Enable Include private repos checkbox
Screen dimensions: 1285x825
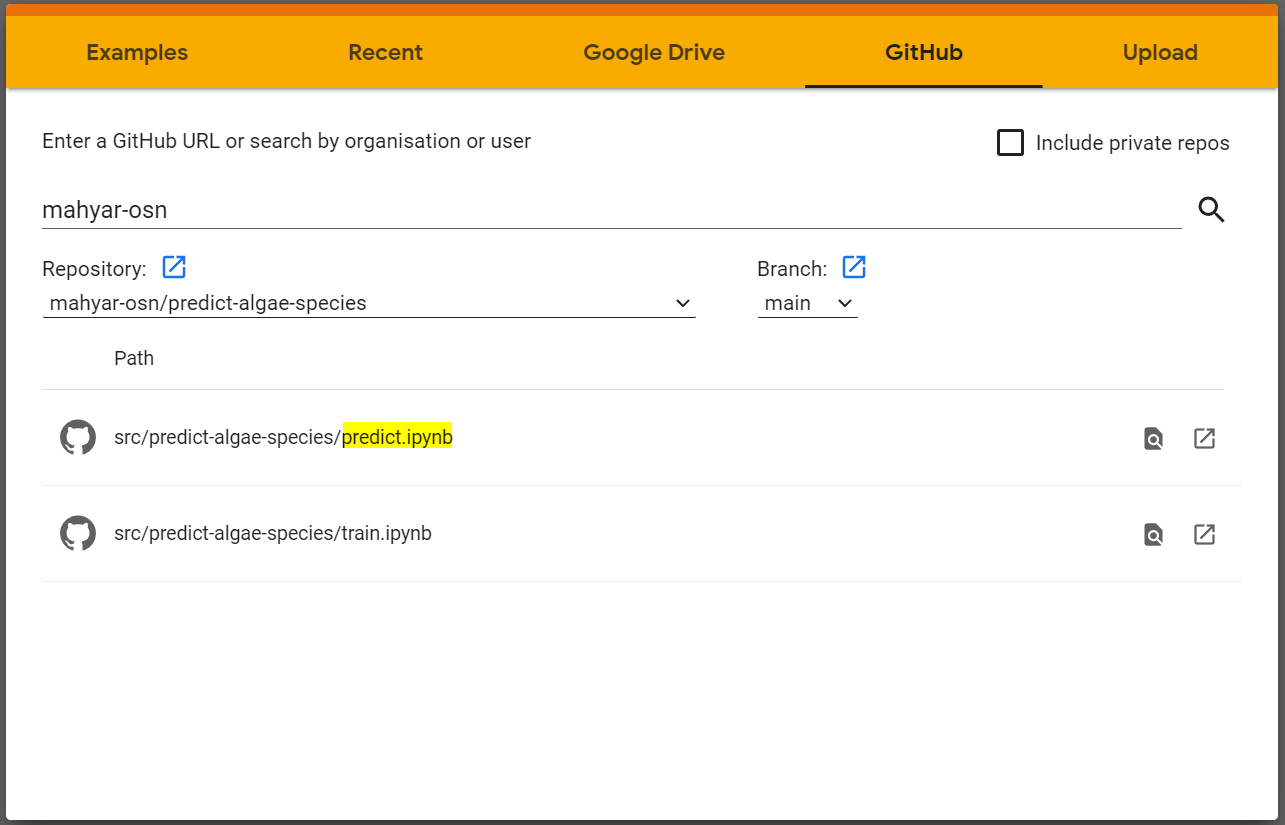(1011, 142)
